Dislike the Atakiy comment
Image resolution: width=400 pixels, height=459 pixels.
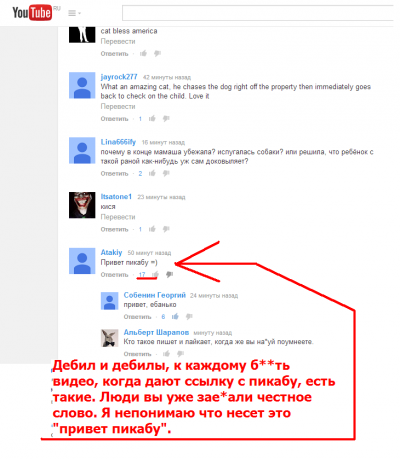click(x=169, y=274)
